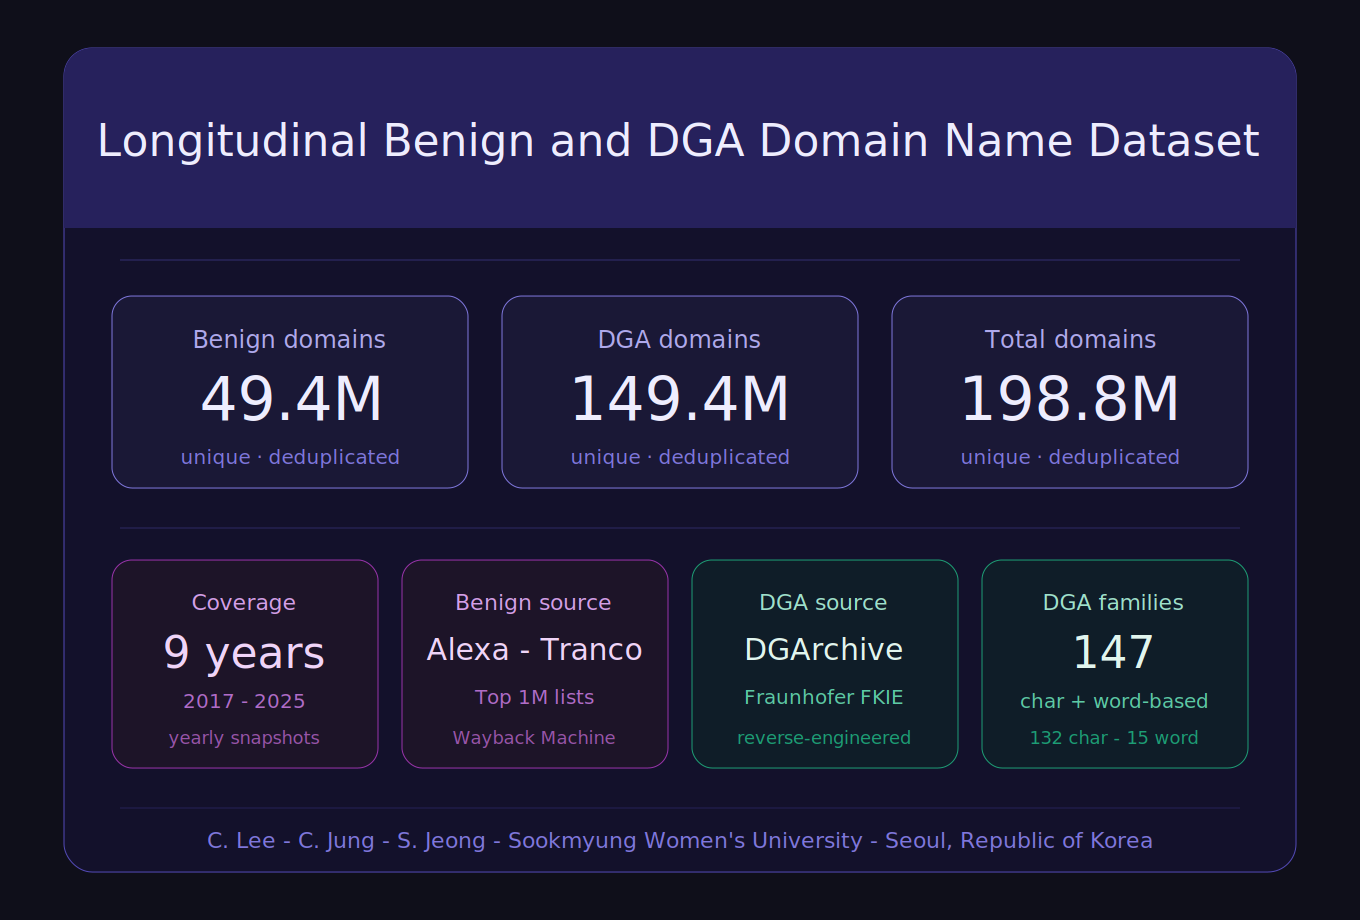Click the authors and Sookmyung Women's University footer line
1360x920 pixels.
coord(680,841)
